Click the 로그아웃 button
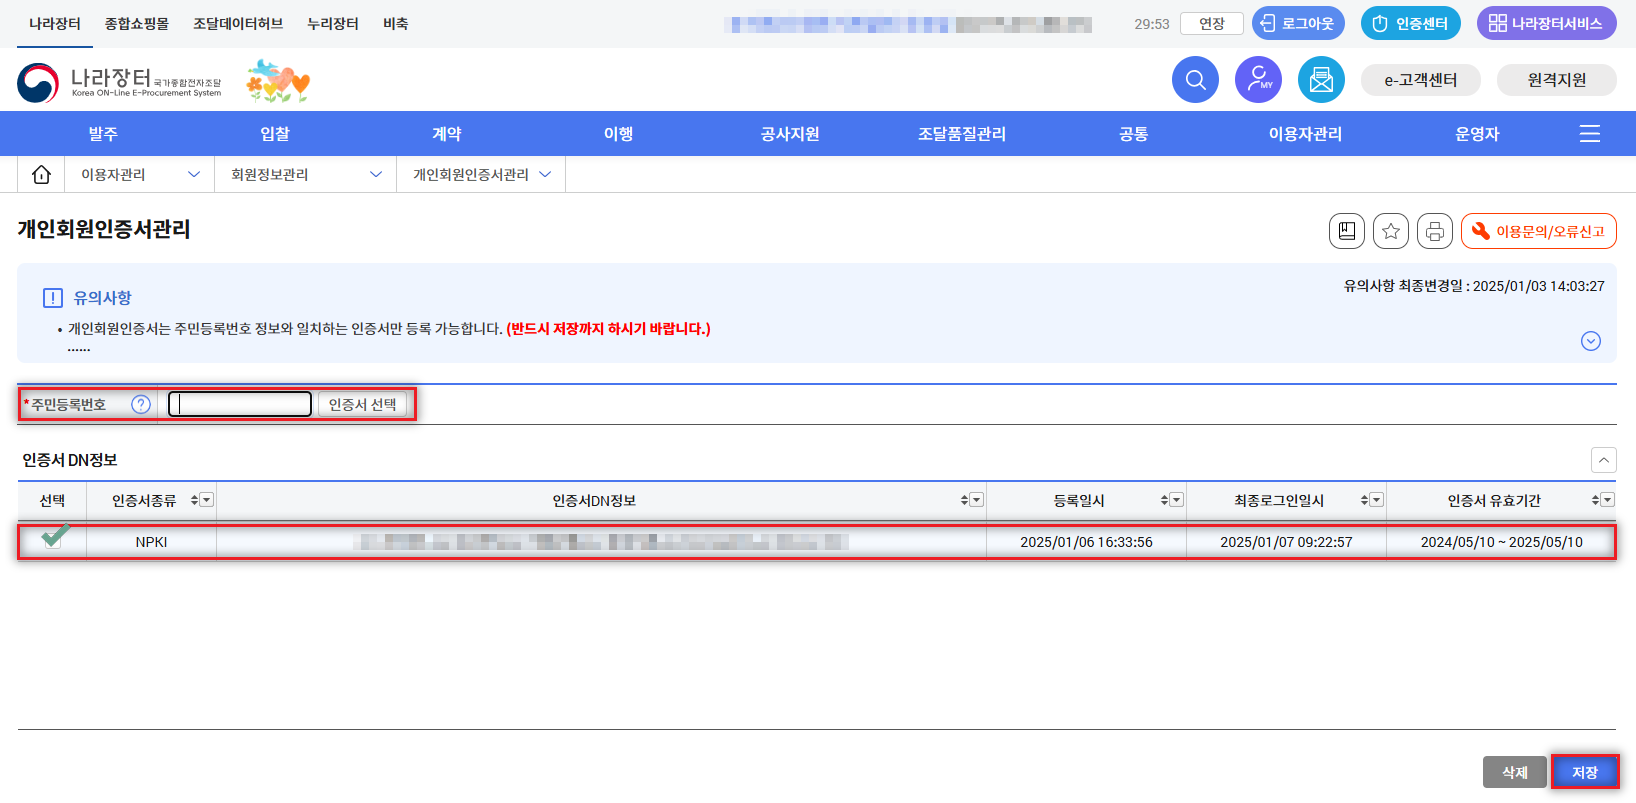The image size is (1636, 803). click(1298, 23)
